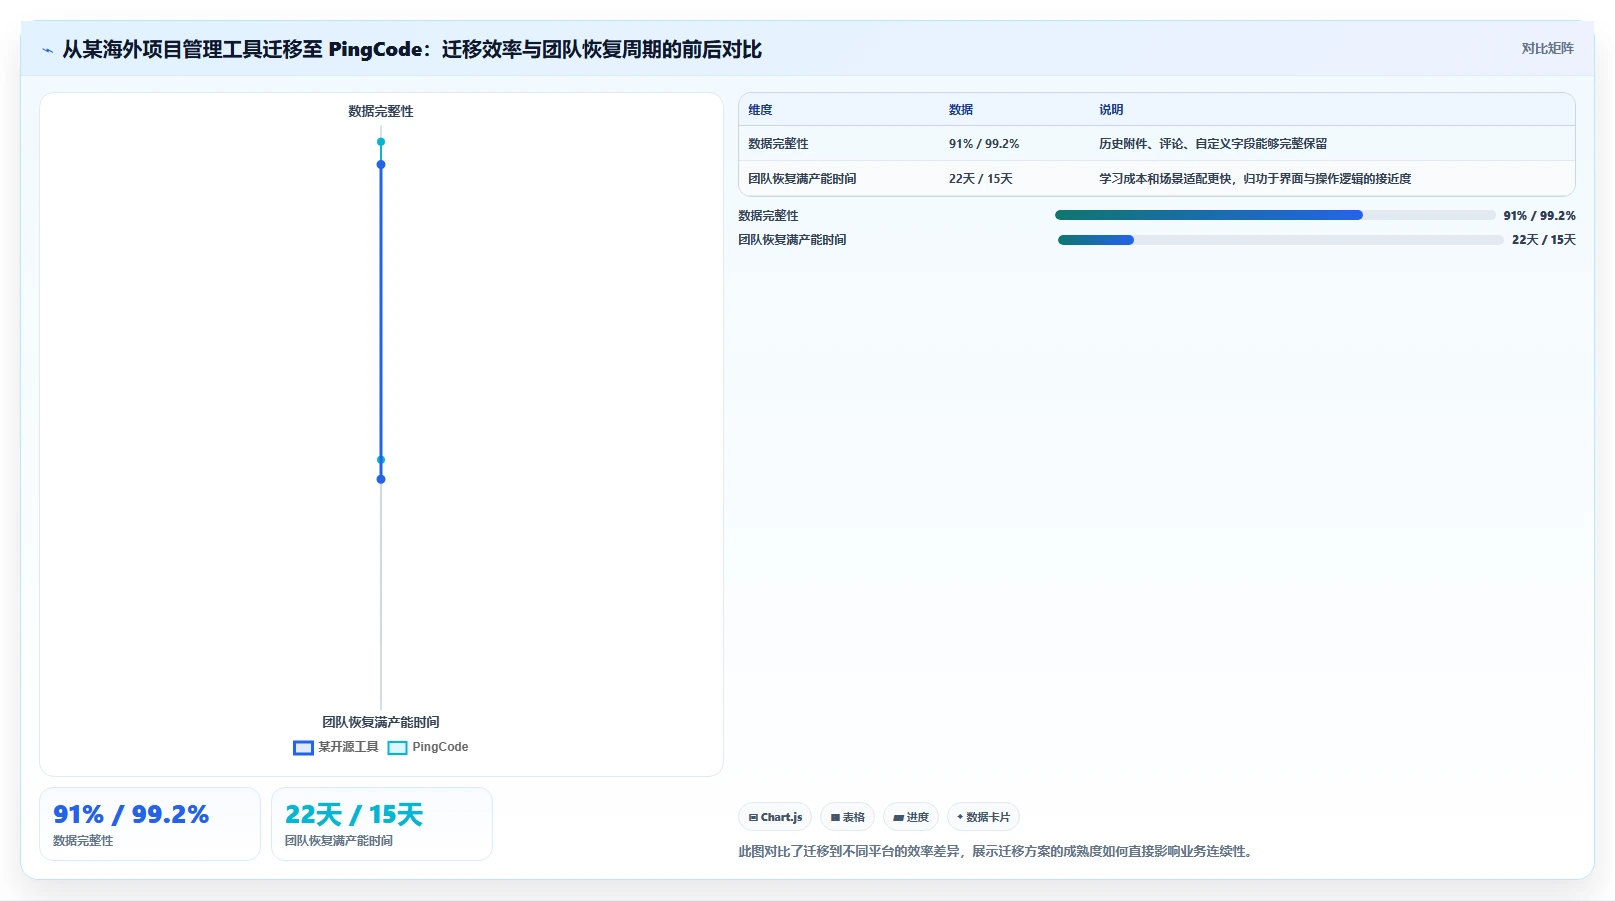Open the 22天 / 15天 data card

(382, 824)
